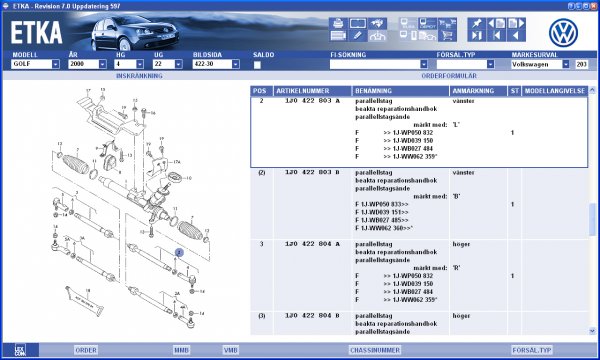Open the MARKESURVAL Volkswagen dropdown
600x360 pixels.
click(566, 64)
